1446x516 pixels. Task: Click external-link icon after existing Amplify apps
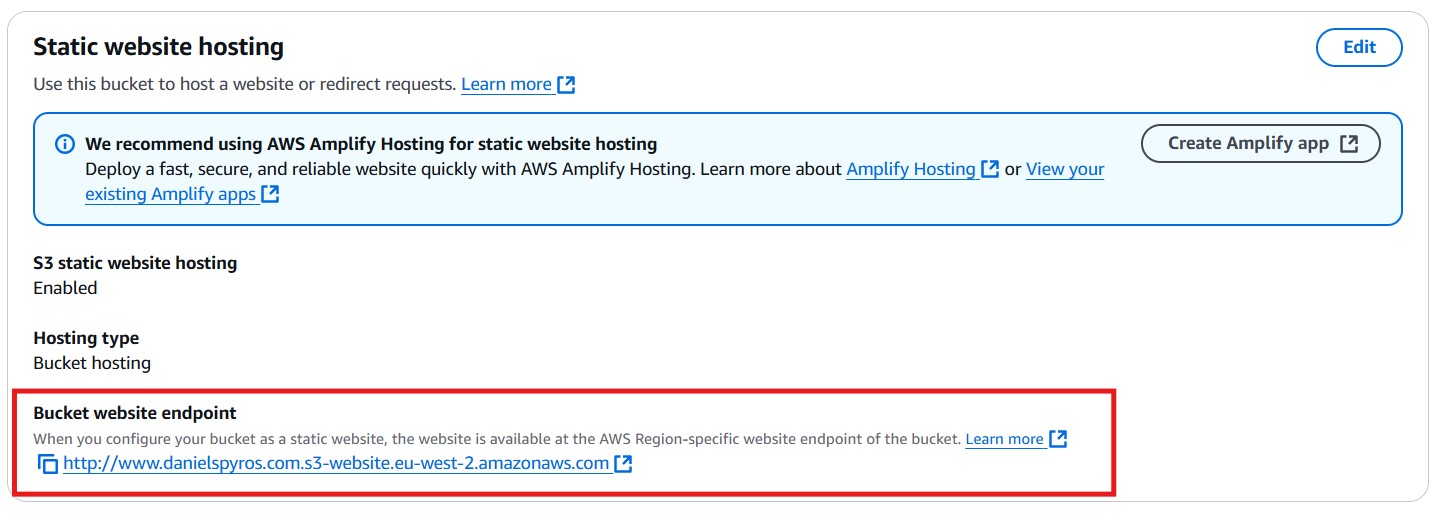(270, 195)
